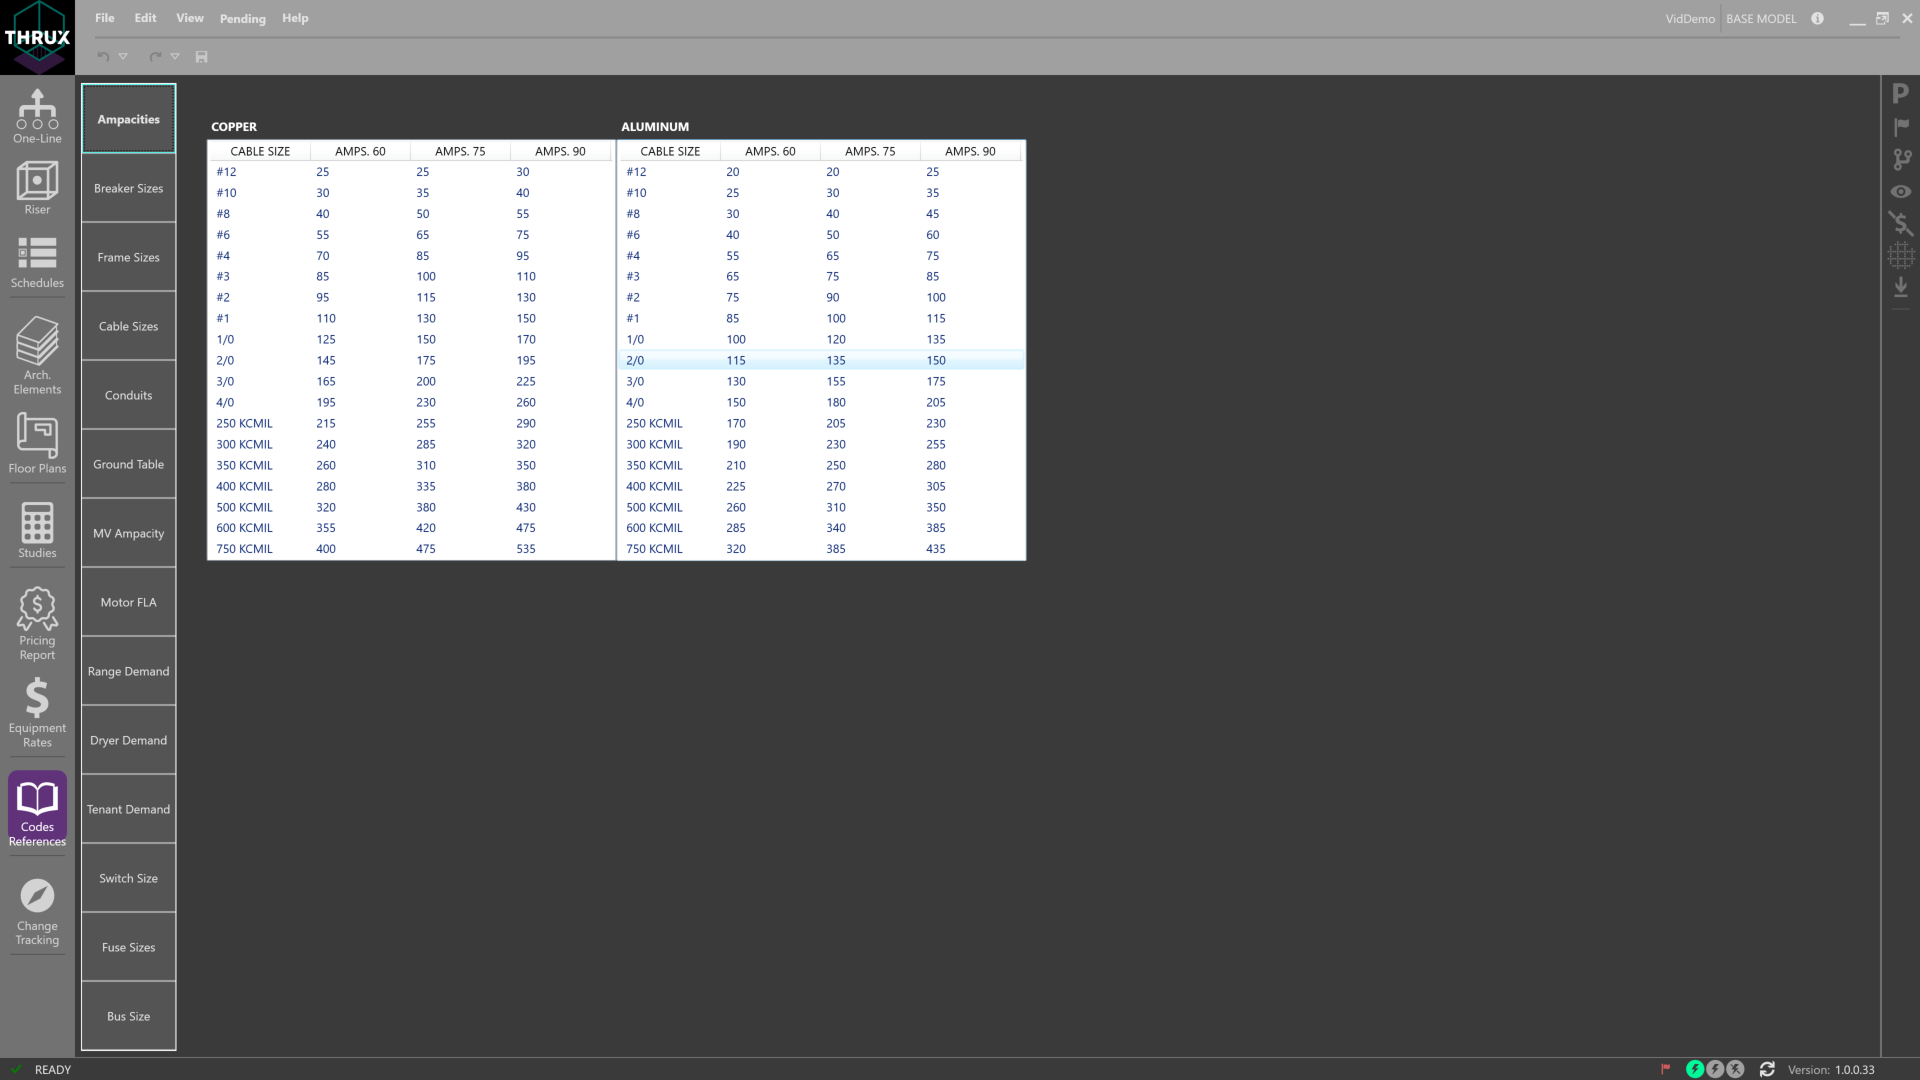Open the Schedules module
The image size is (1920, 1080).
click(x=37, y=262)
